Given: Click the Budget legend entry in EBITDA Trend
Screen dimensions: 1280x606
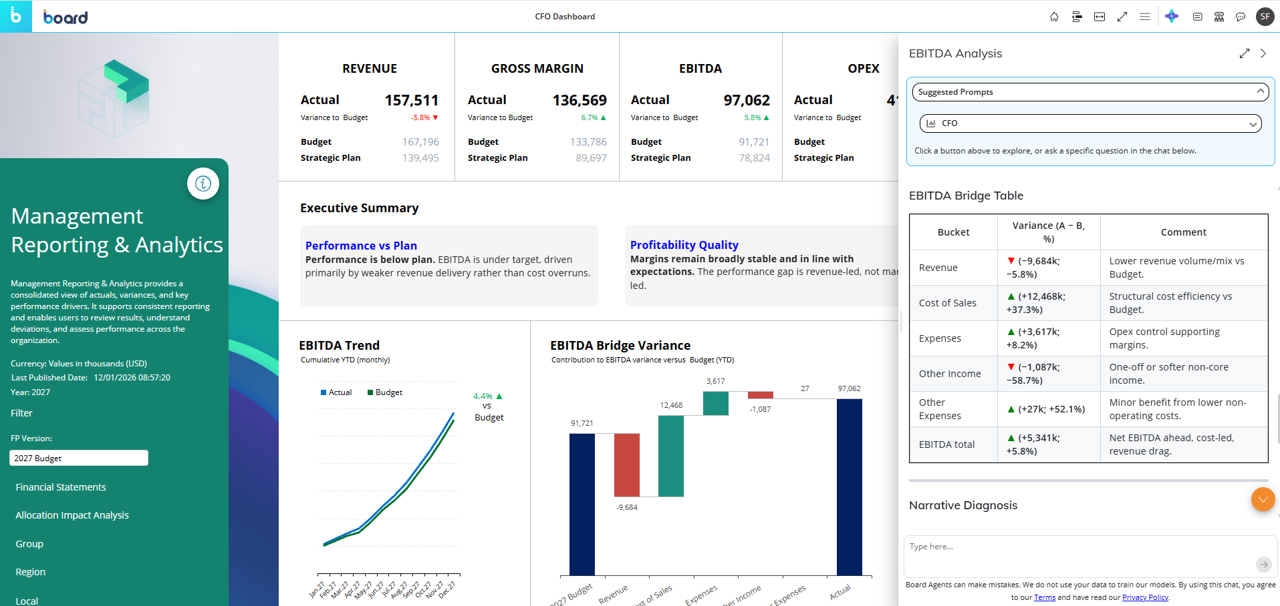Looking at the screenshot, I should pyautogui.click(x=385, y=393).
